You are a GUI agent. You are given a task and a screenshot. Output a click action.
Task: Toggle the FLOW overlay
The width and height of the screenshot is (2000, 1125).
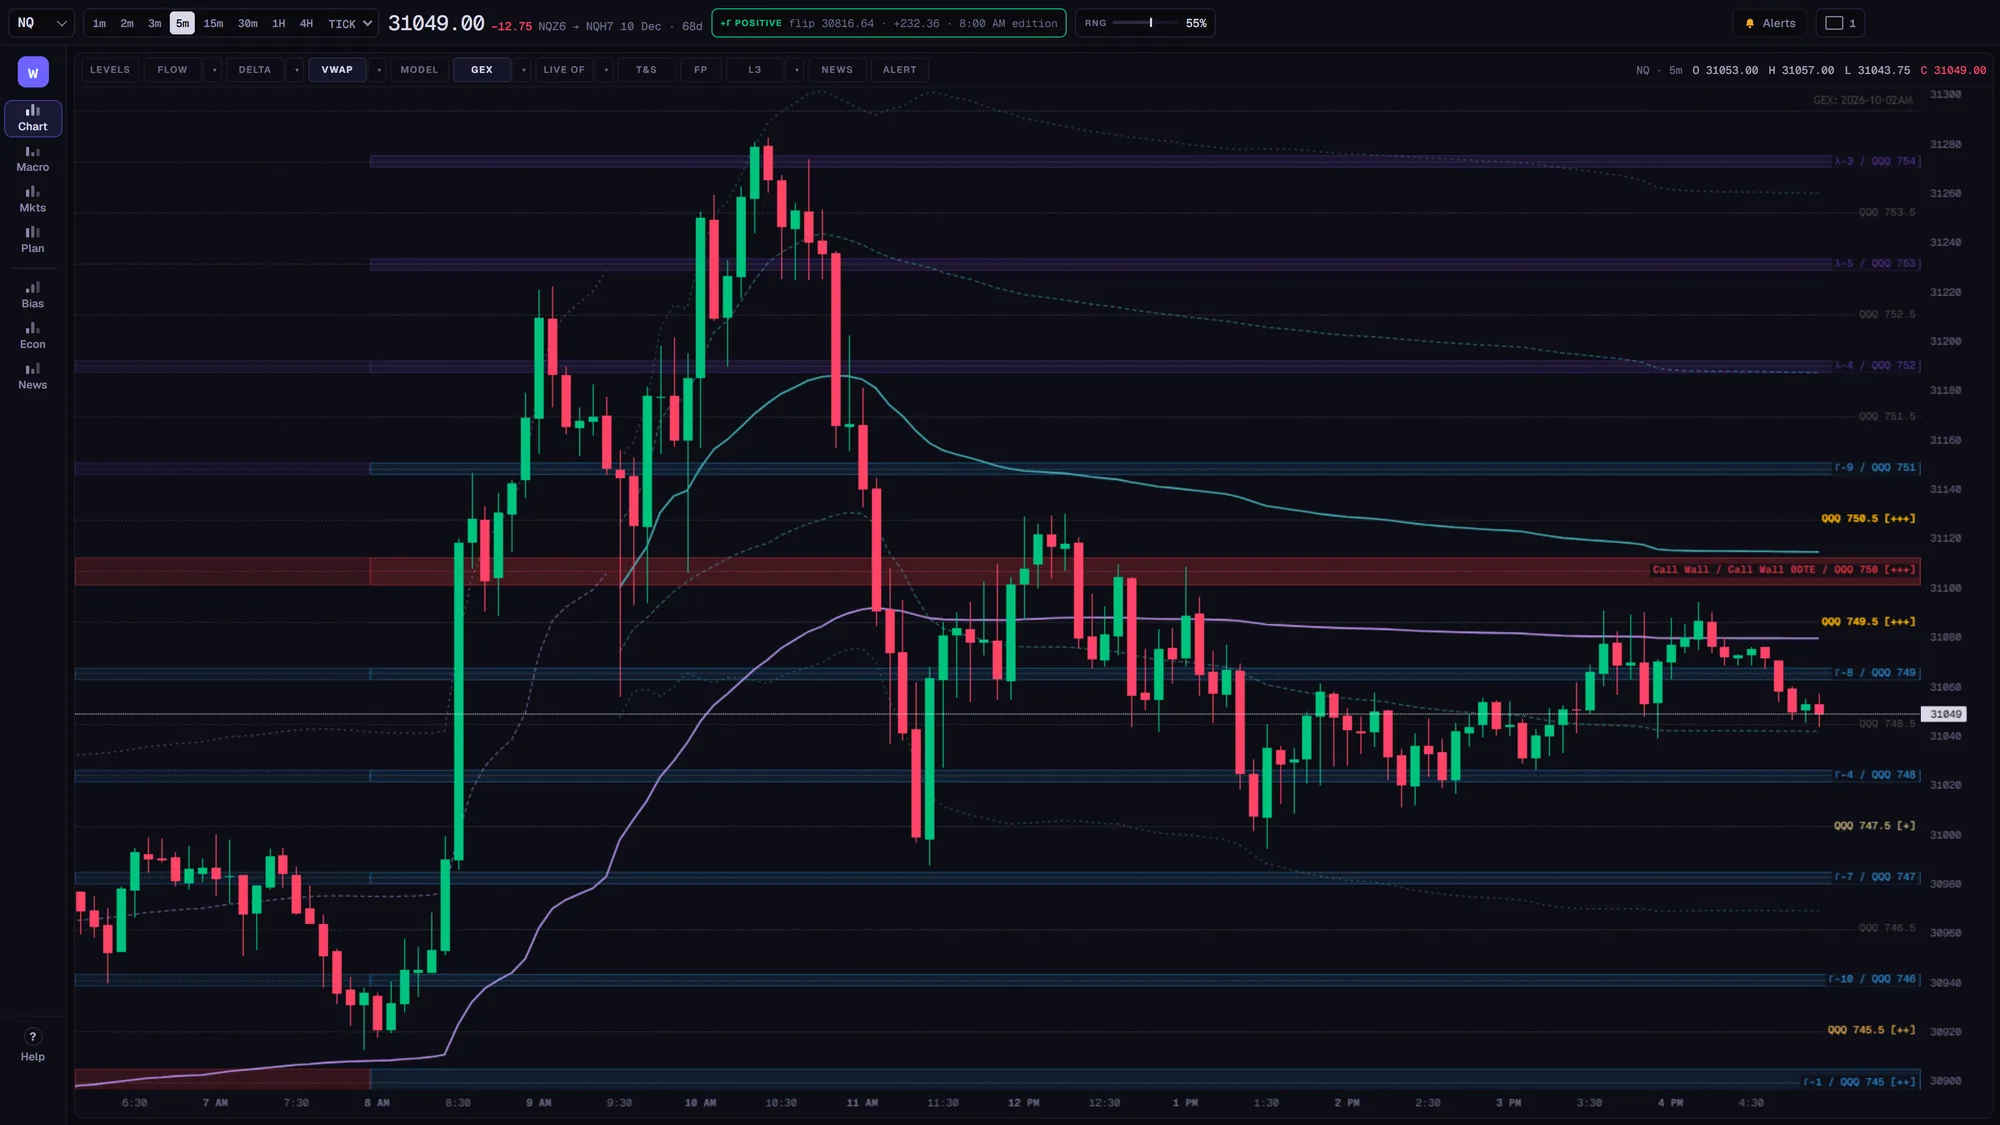(x=172, y=70)
